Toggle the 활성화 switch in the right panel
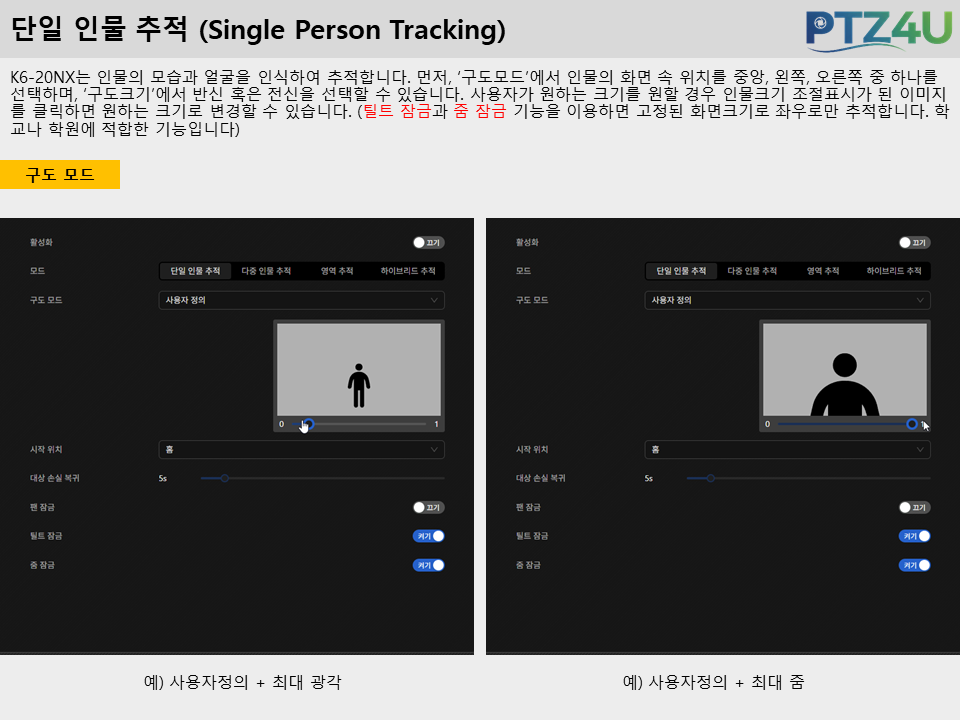The width and height of the screenshot is (960, 720). click(914, 242)
